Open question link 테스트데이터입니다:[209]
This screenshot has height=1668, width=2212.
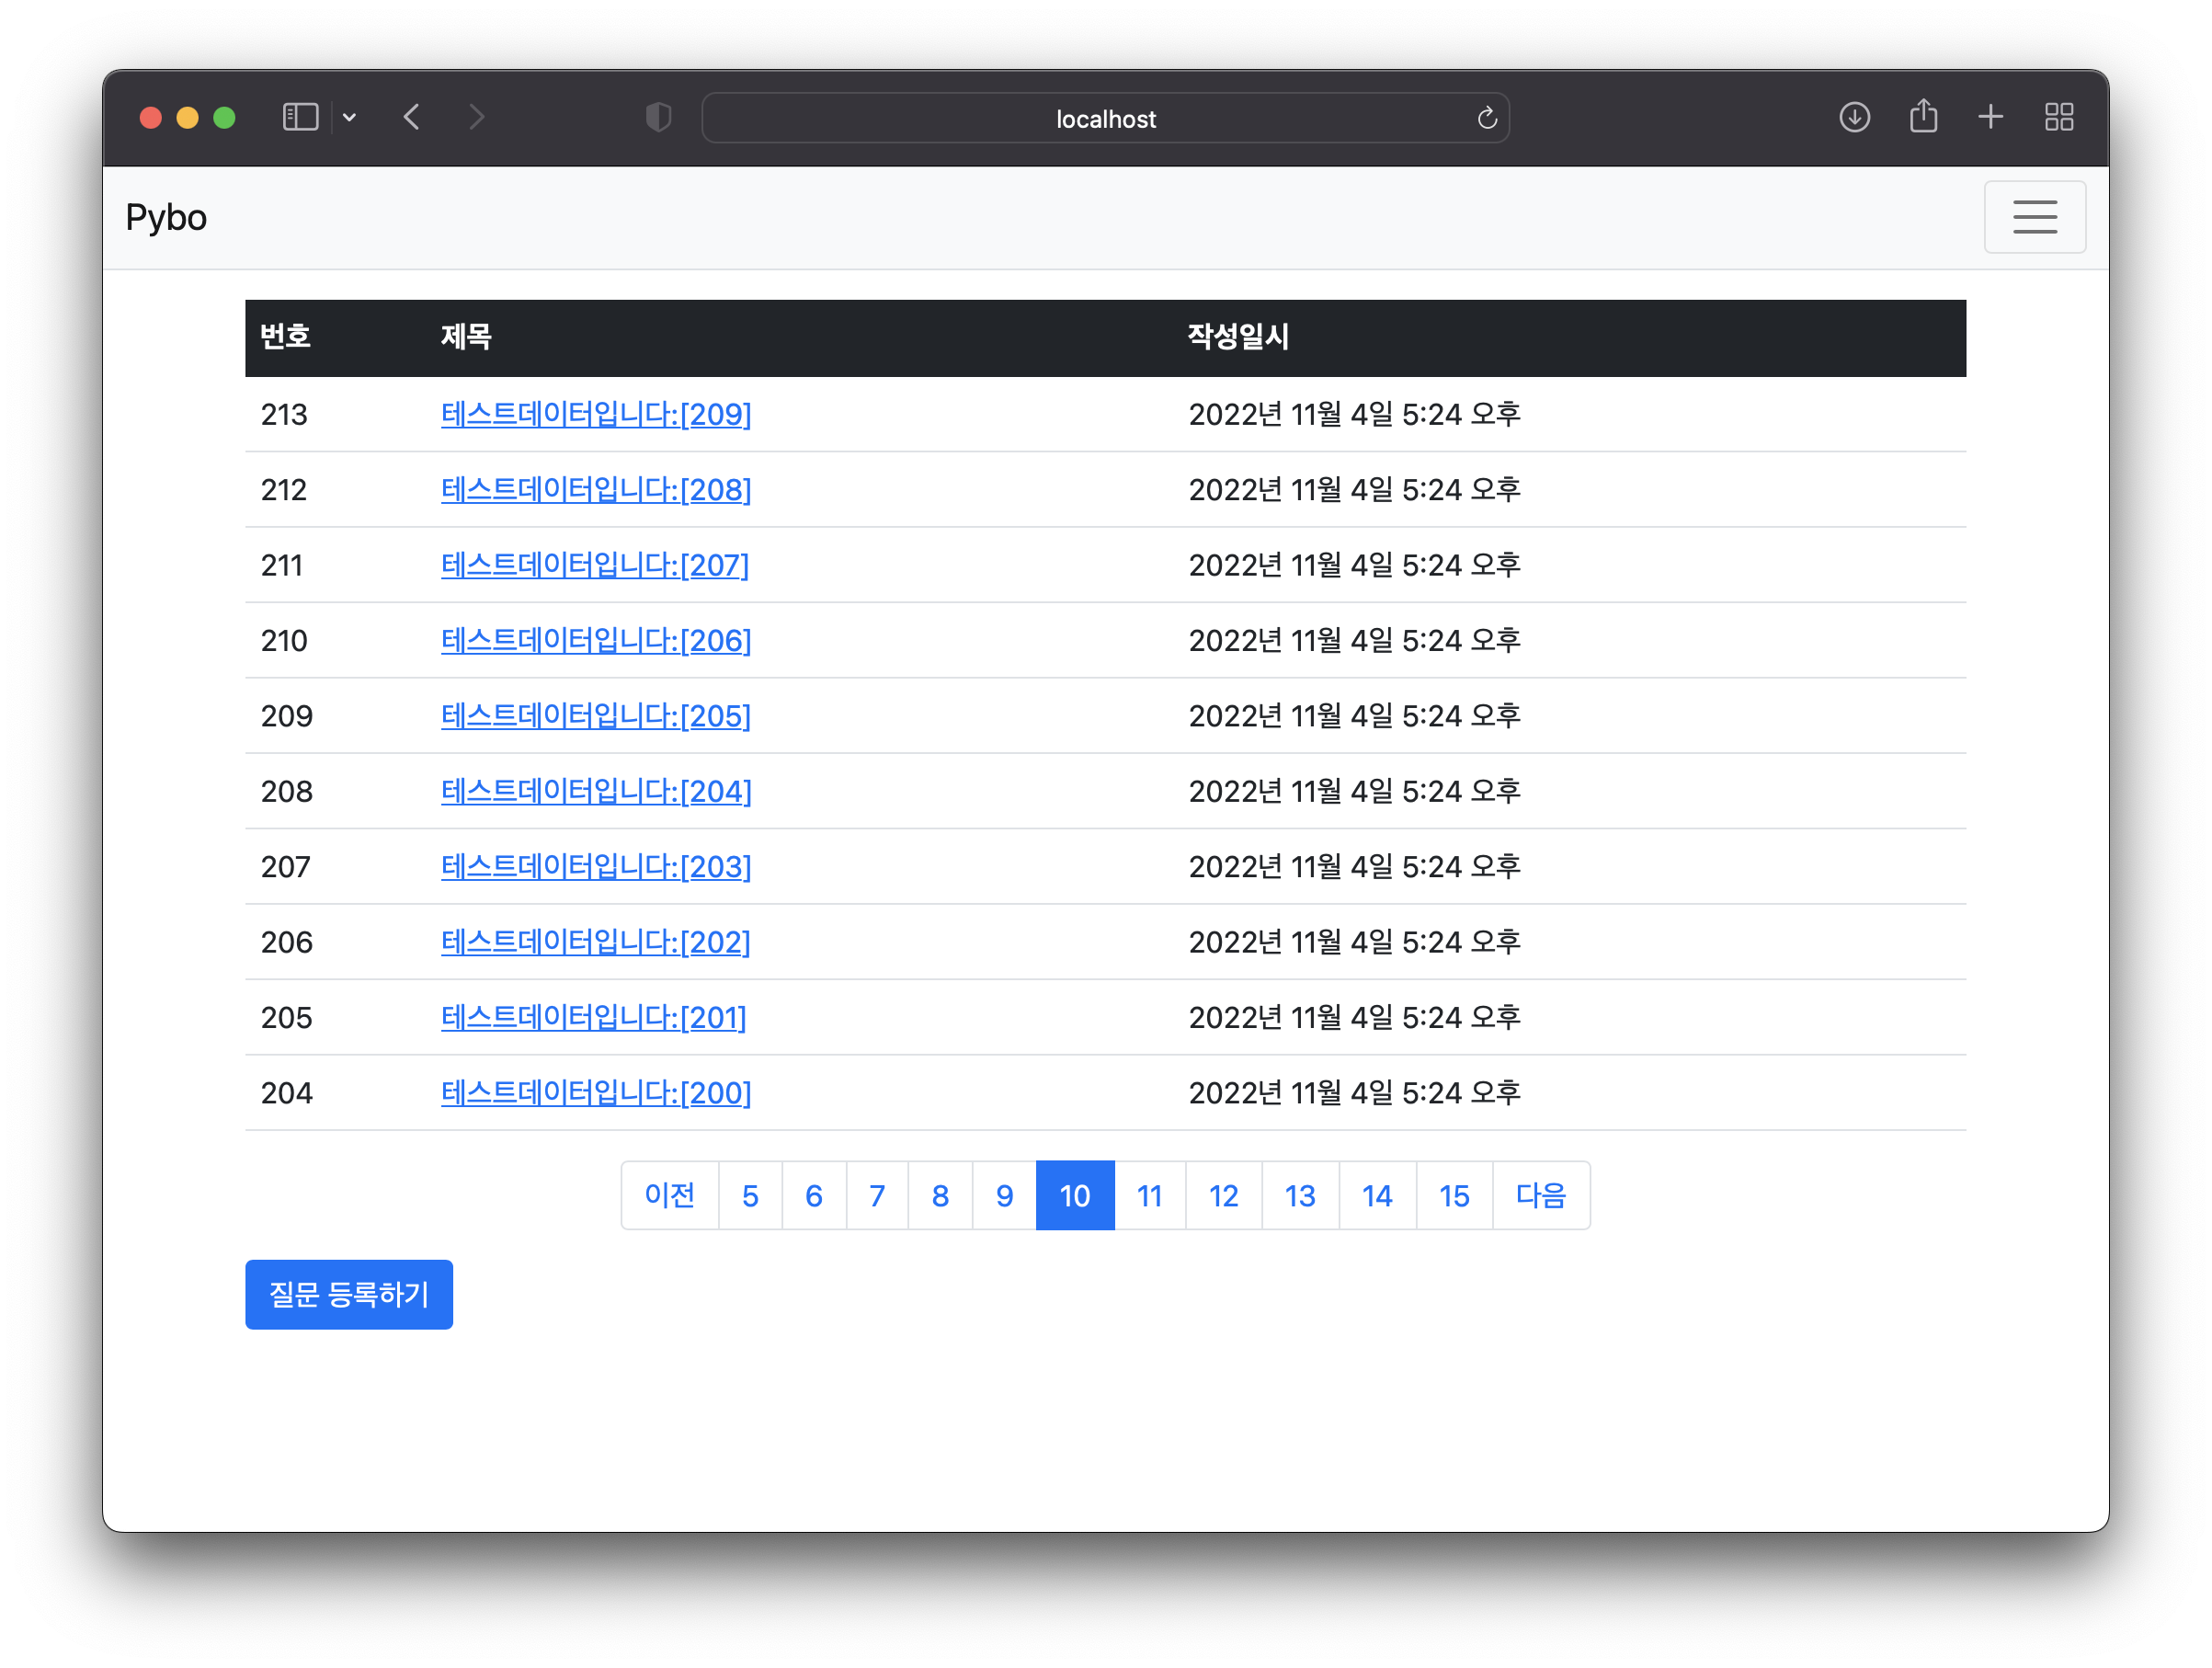596,414
